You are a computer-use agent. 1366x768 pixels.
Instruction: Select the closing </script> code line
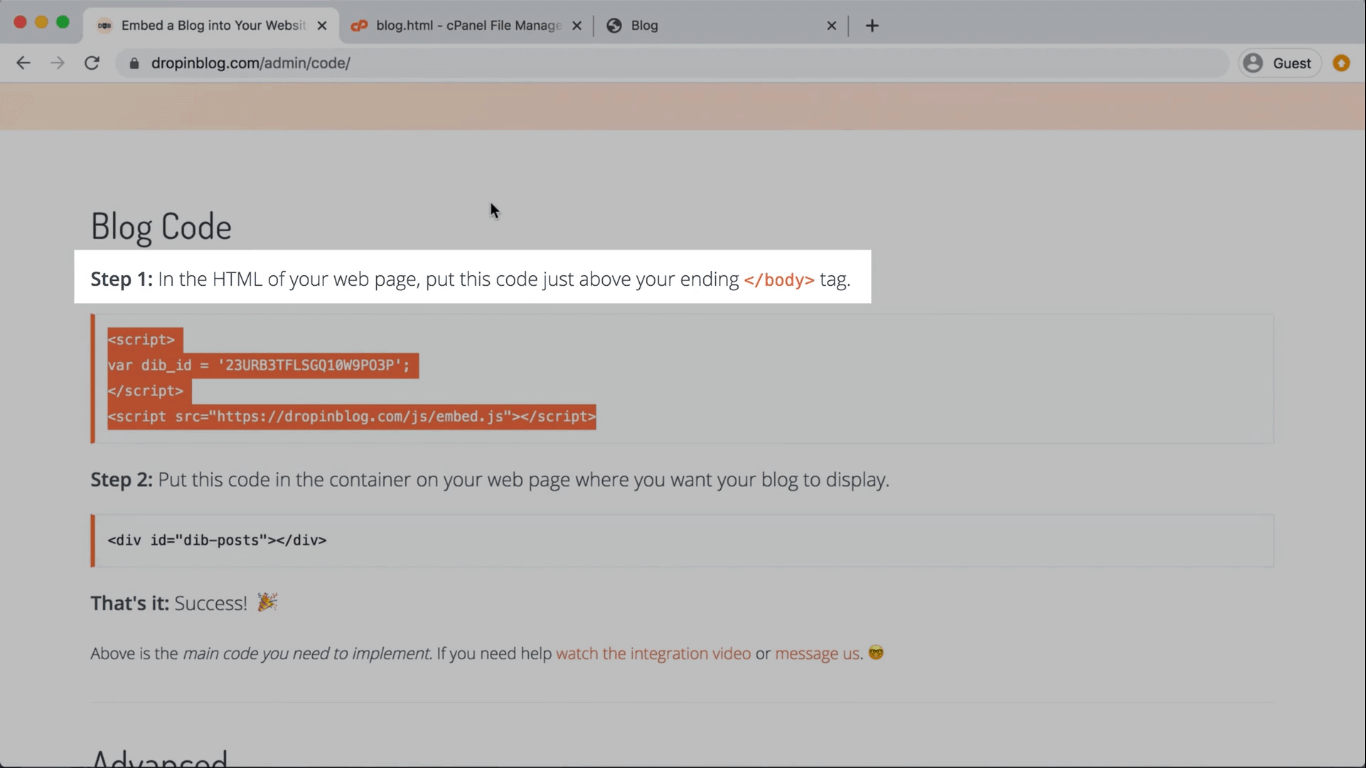click(146, 391)
